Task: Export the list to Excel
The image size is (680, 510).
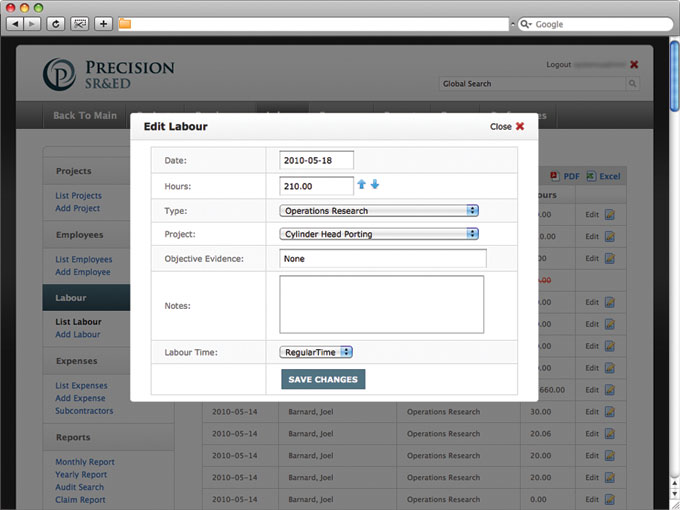Action: click(603, 176)
